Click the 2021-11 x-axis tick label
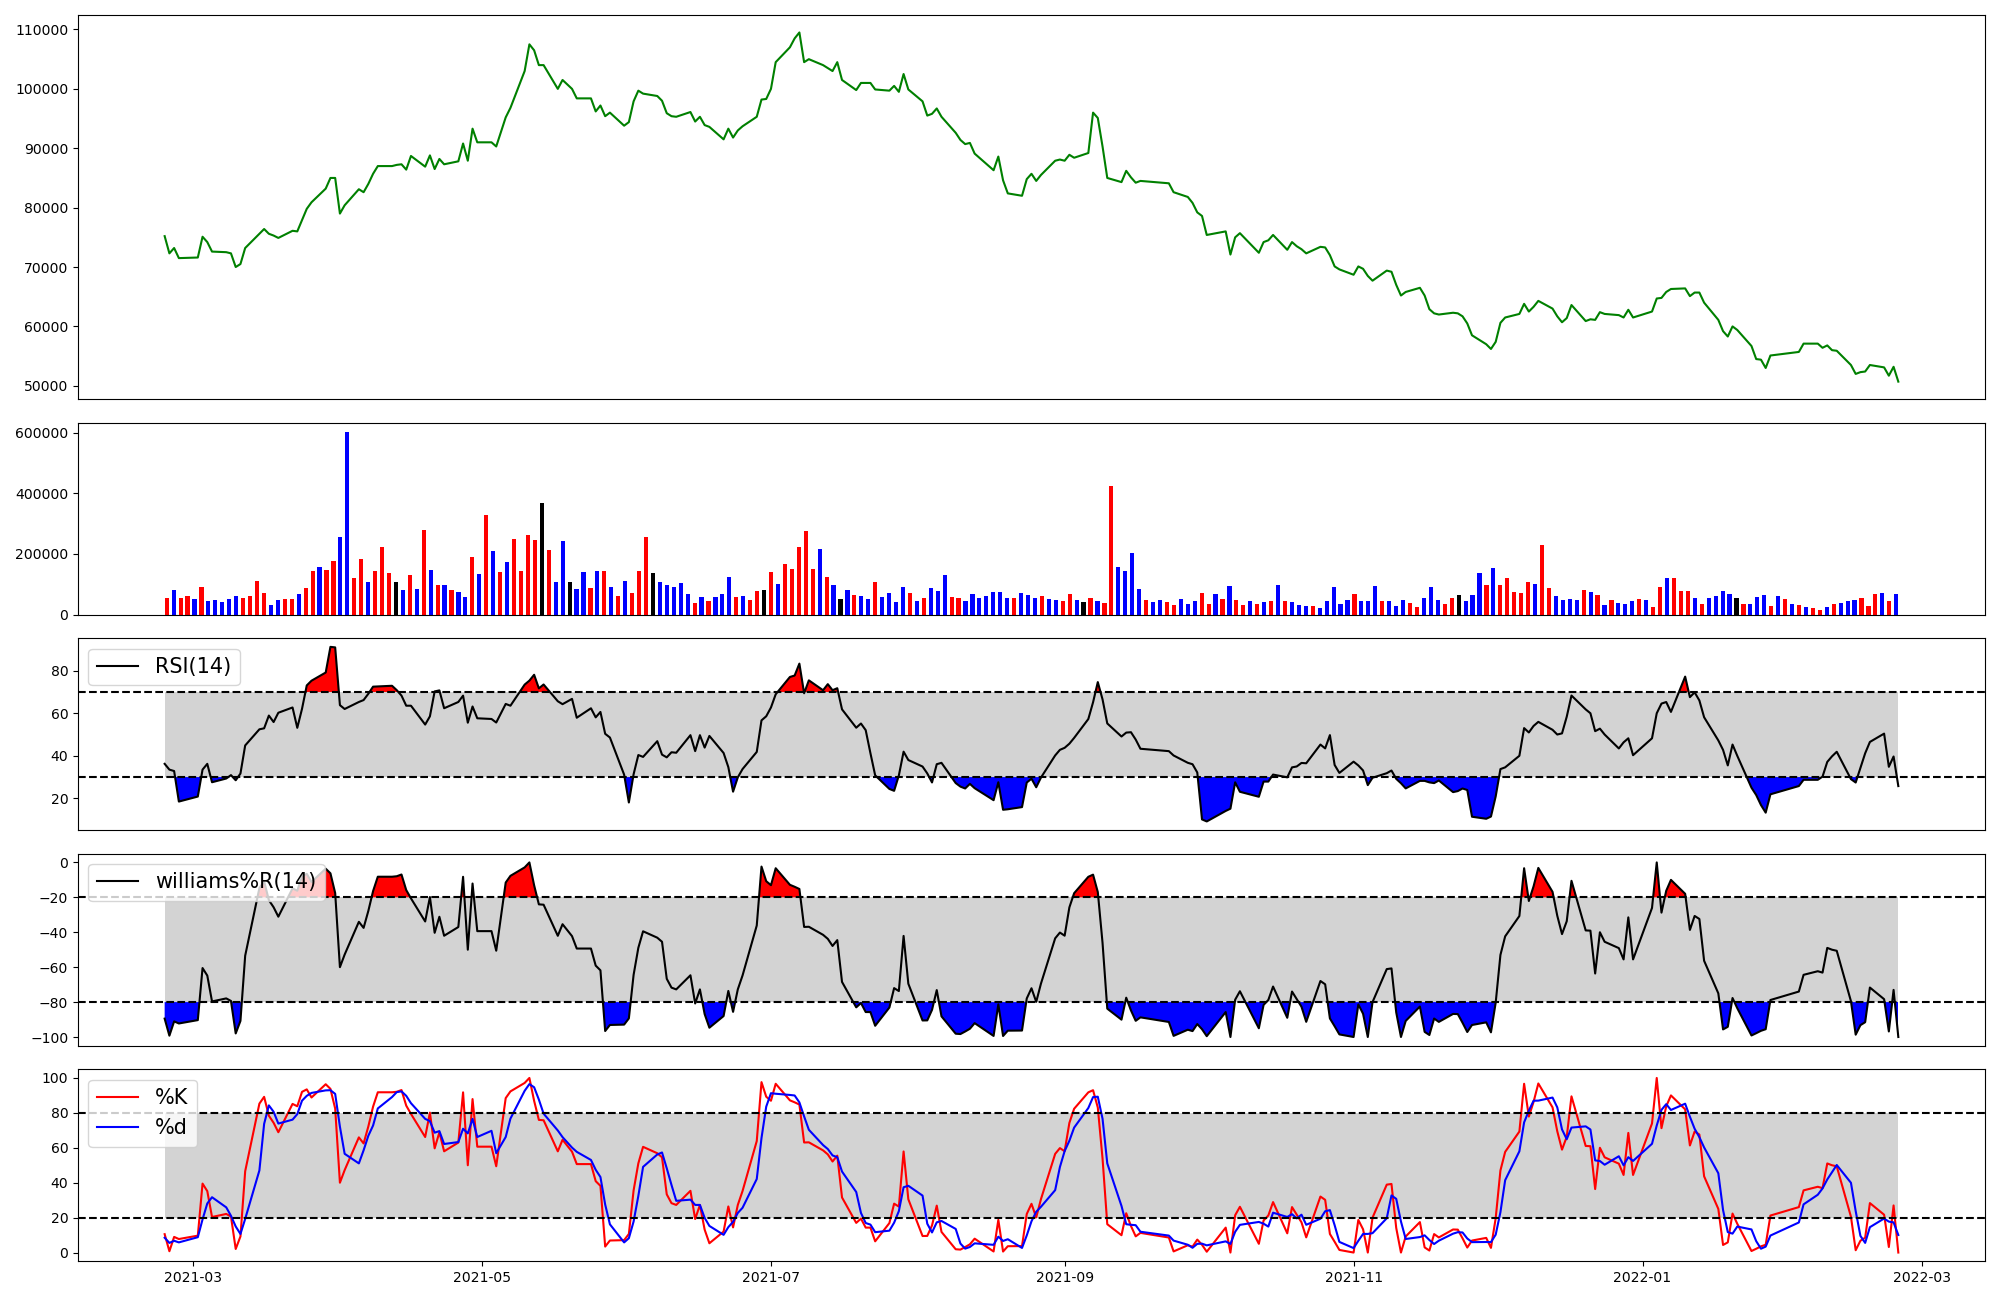Screen dimensions: 2000x1300 (1354, 1277)
